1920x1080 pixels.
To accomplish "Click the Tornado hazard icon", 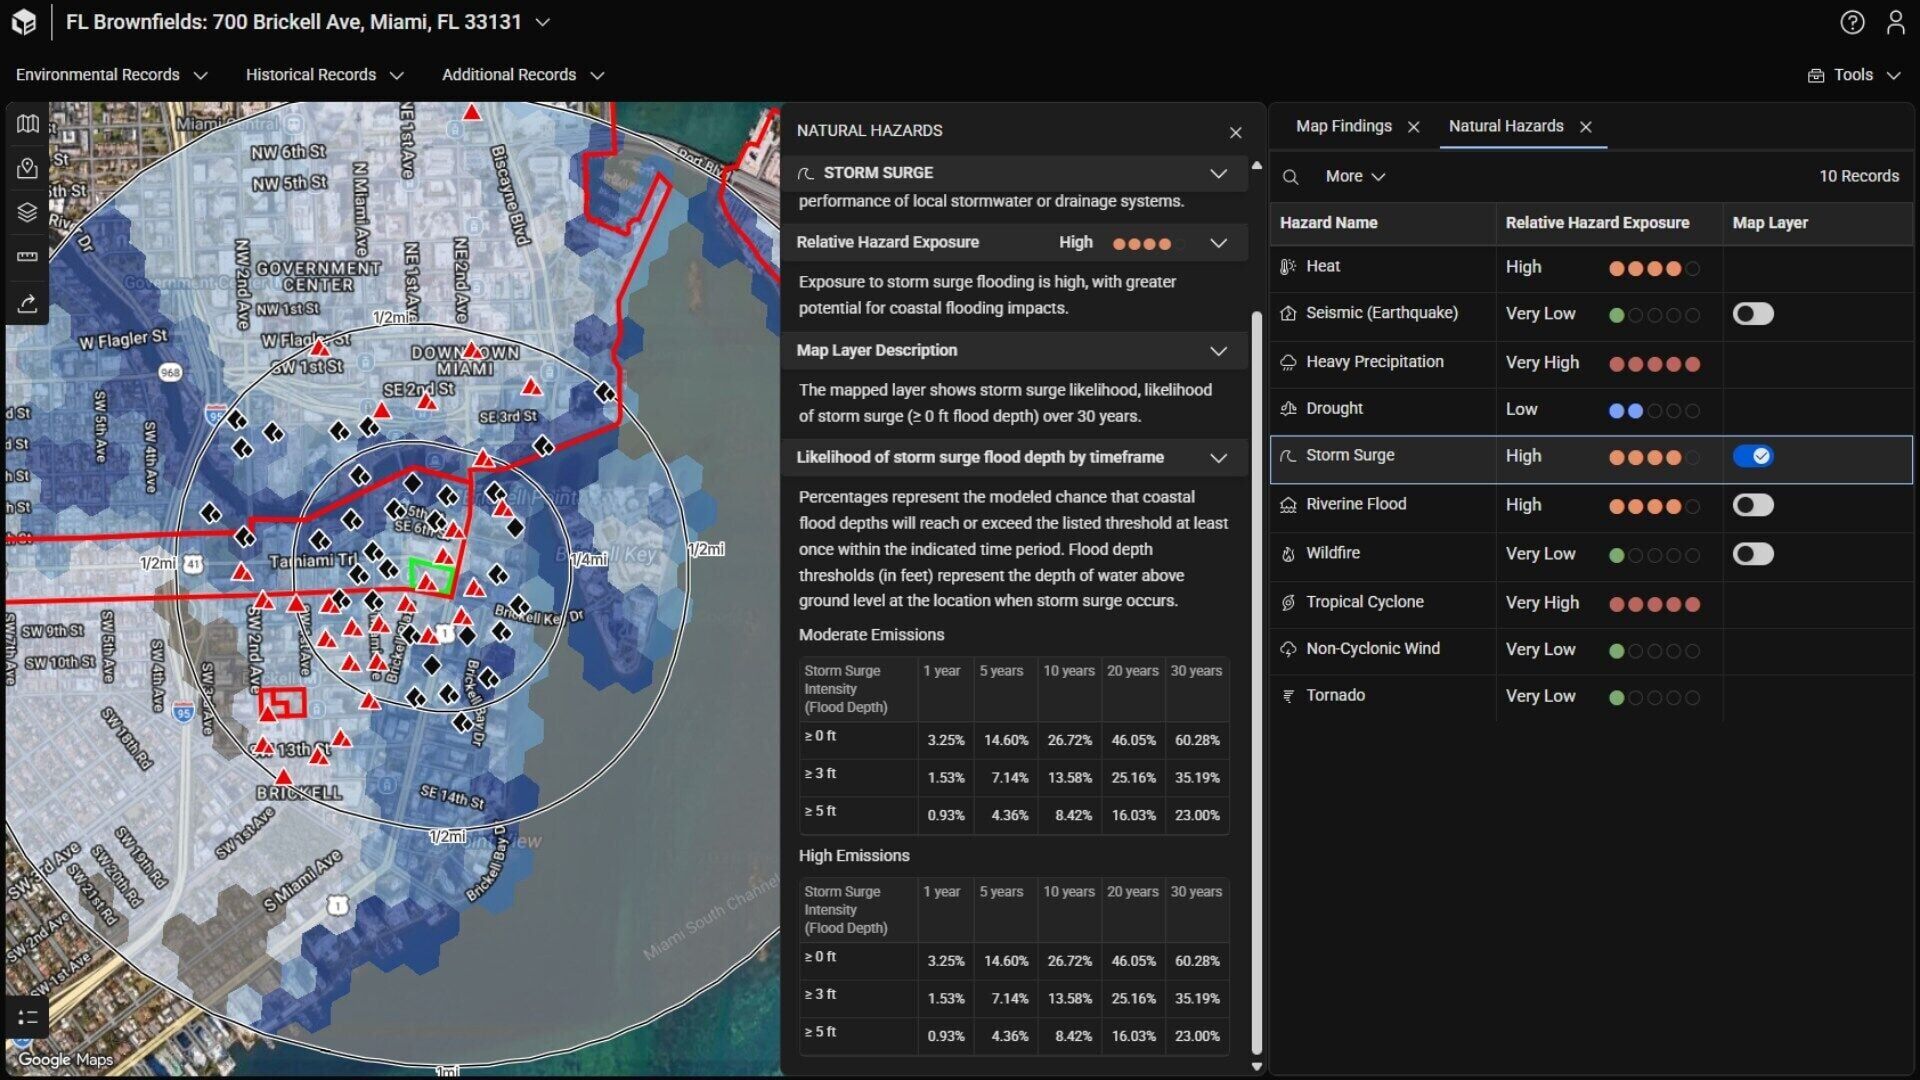I will 1288,696.
